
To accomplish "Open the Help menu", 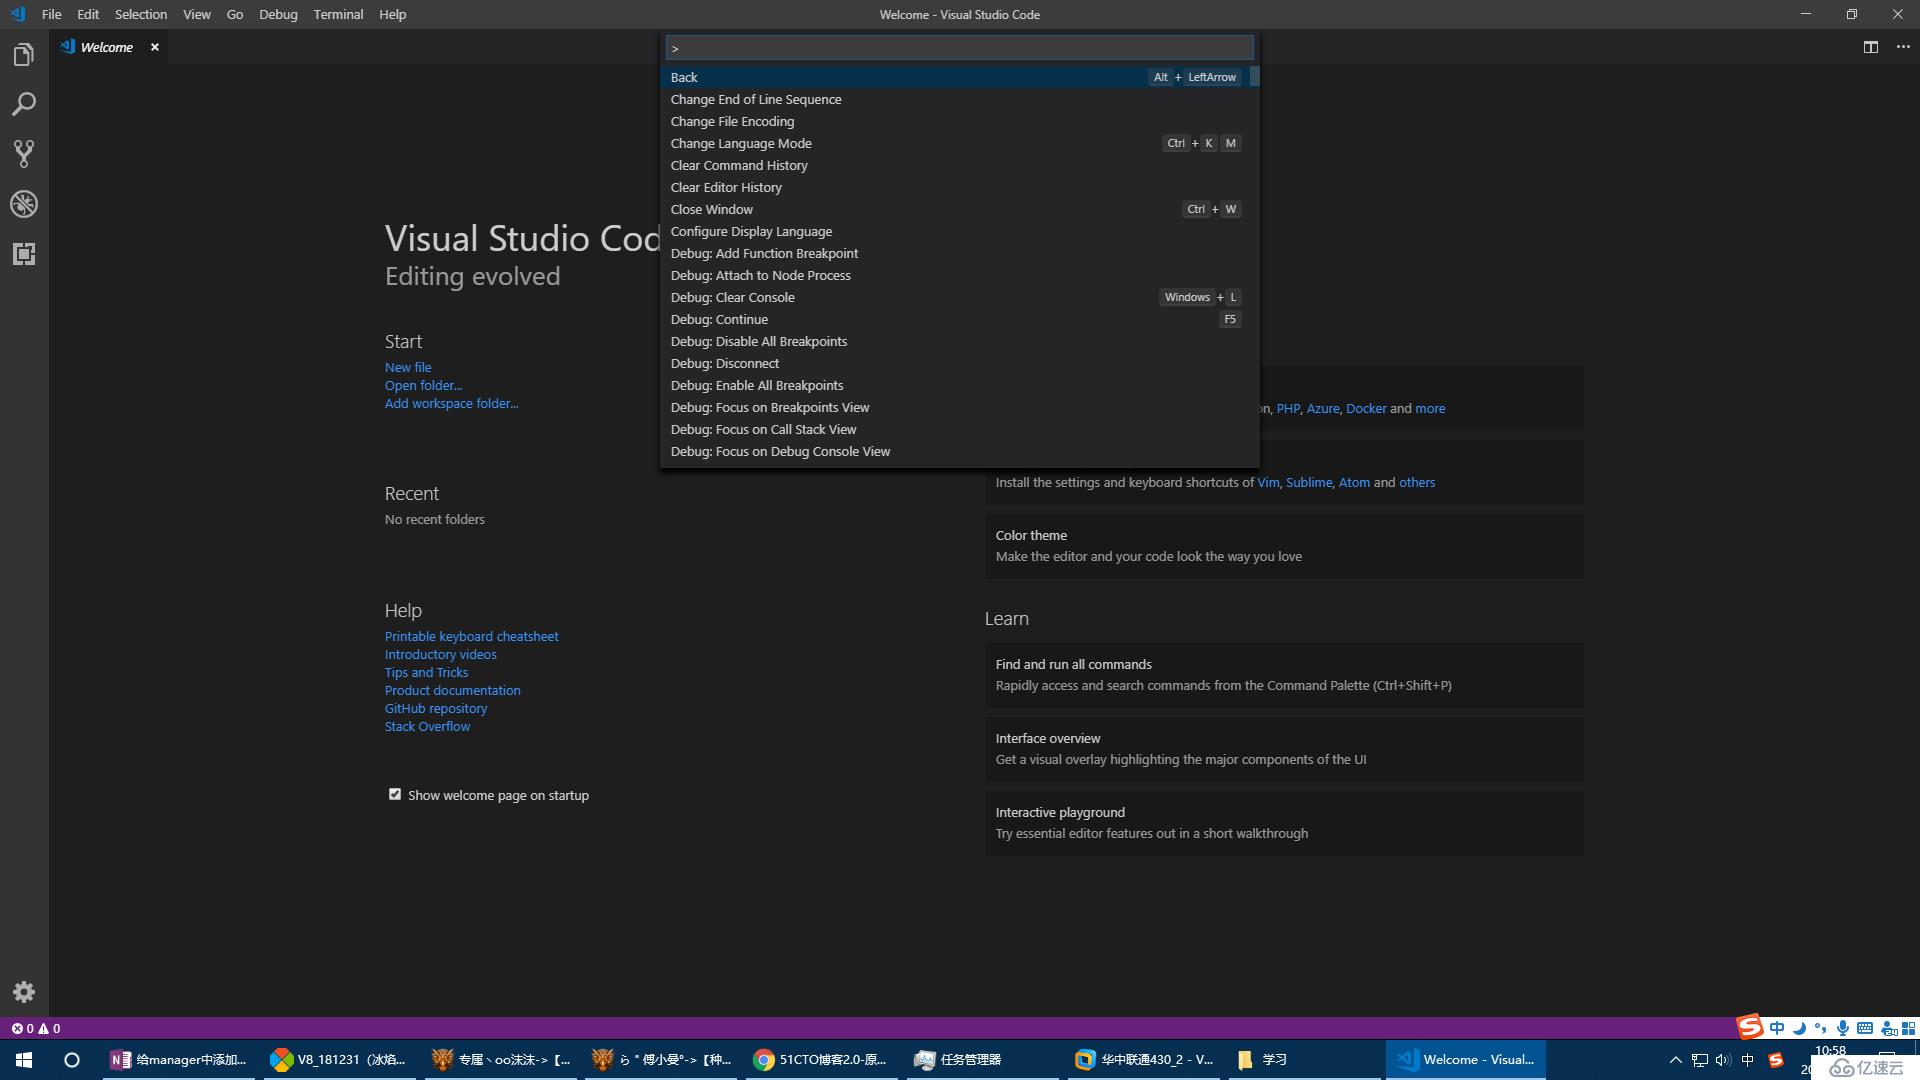I will click(x=393, y=14).
